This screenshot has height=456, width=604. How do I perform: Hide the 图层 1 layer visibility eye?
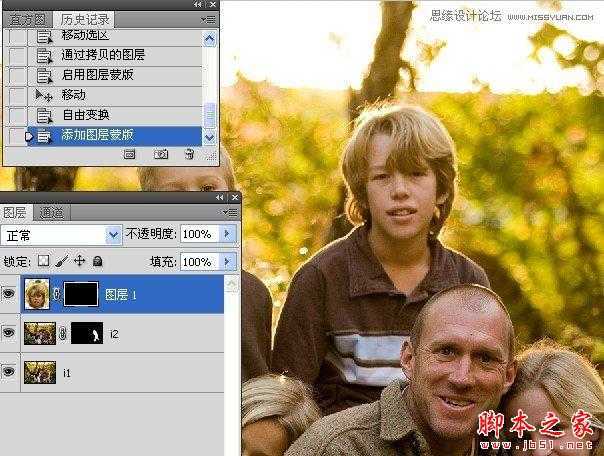[x=8, y=294]
